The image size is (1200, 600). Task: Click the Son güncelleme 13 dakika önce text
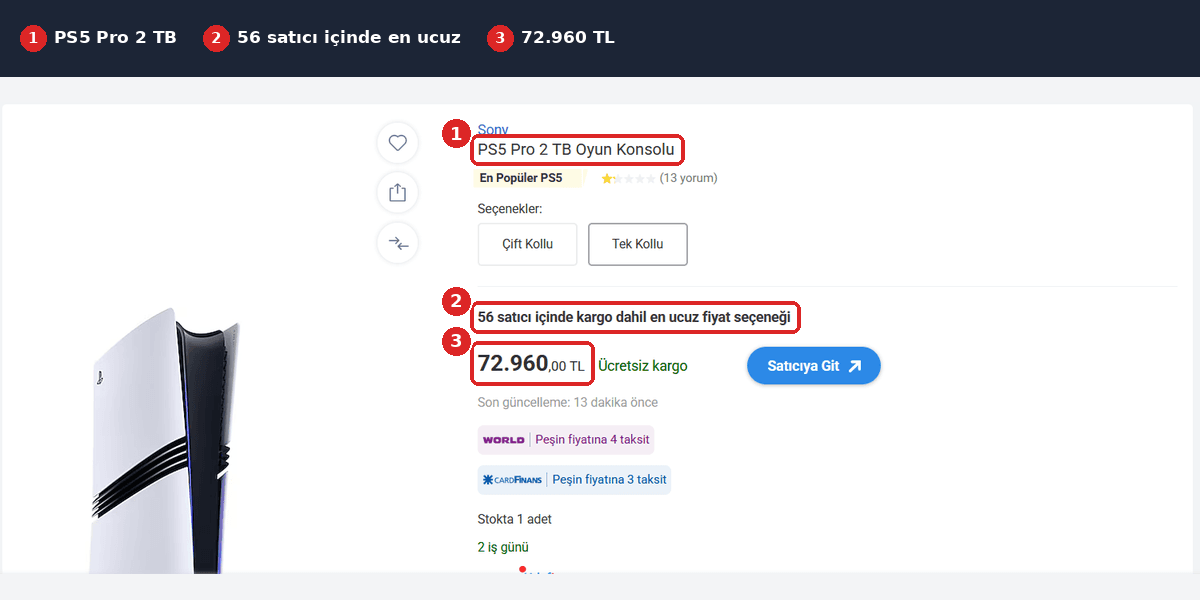(568, 402)
